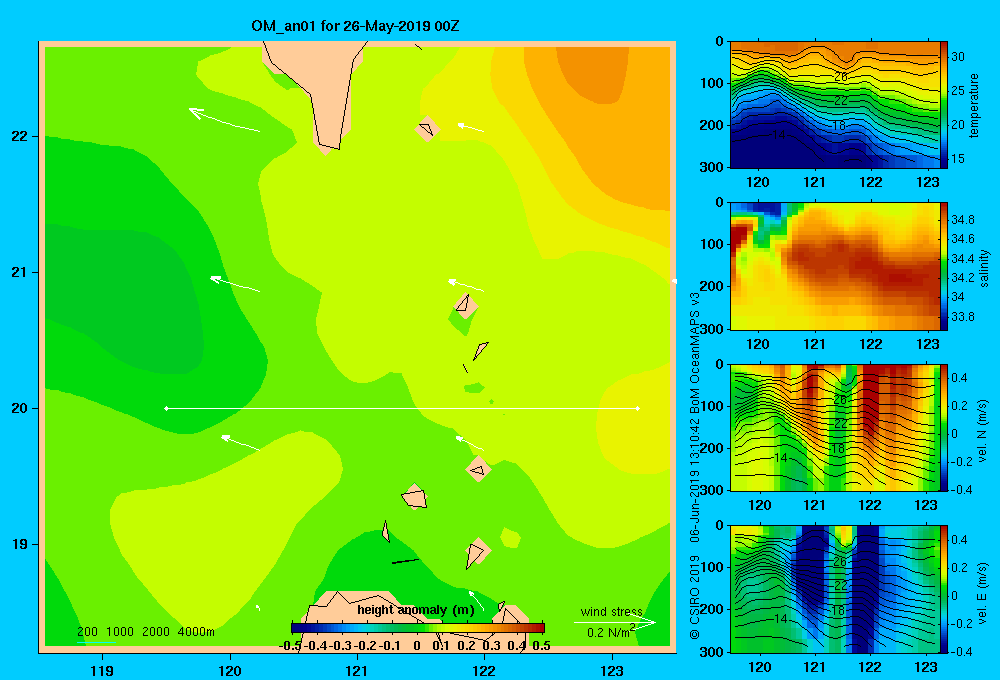Open the eastward velocity section plot
The height and width of the screenshot is (680, 1000).
[835, 589]
